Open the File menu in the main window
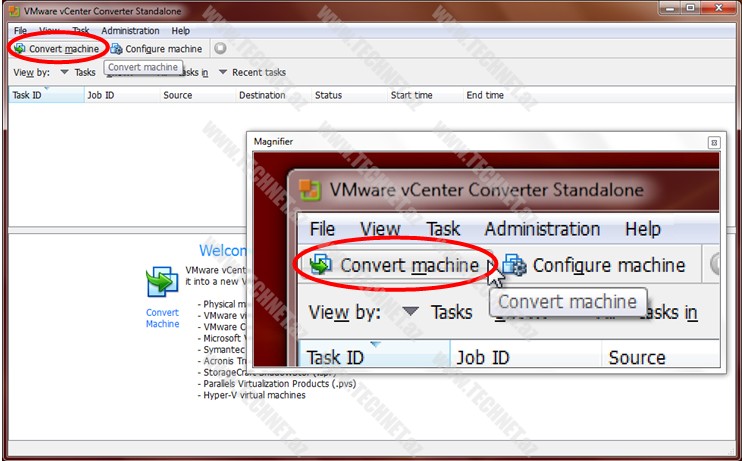The width and height of the screenshot is (742, 461). coord(20,31)
